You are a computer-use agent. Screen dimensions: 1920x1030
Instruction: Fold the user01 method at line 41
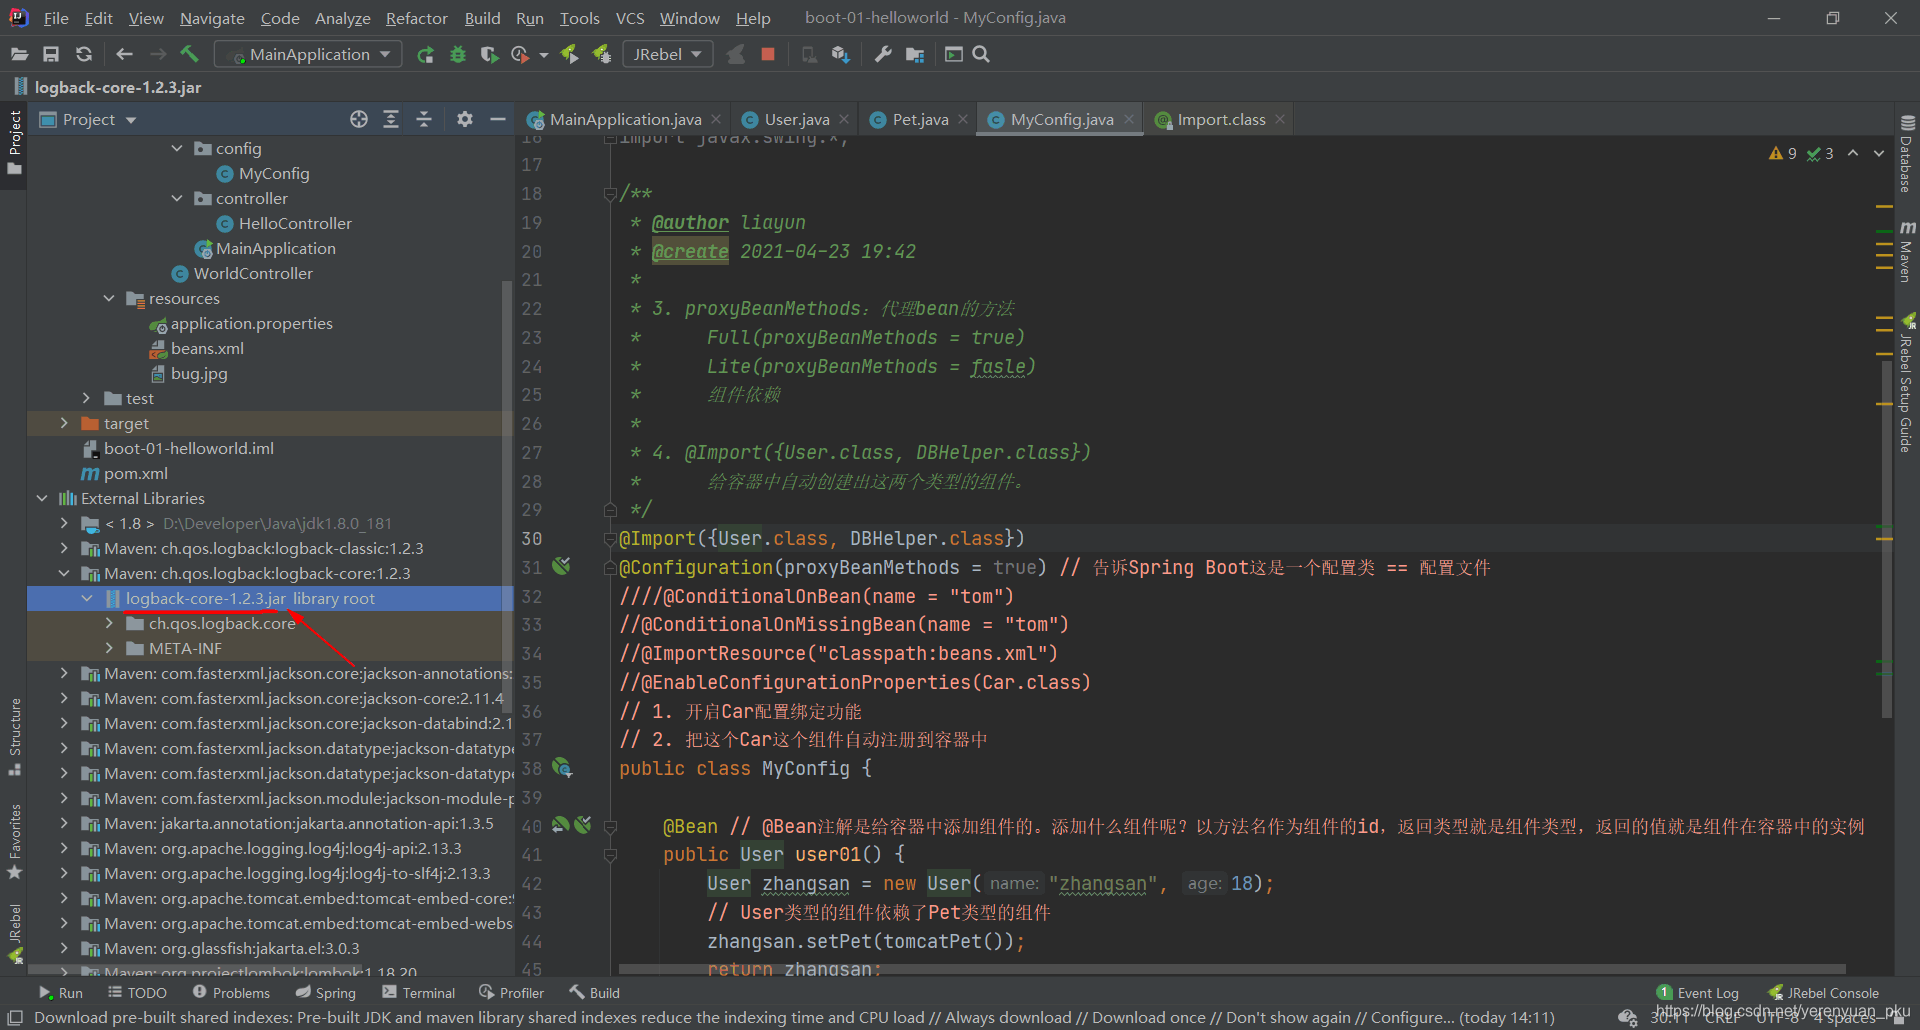point(610,855)
